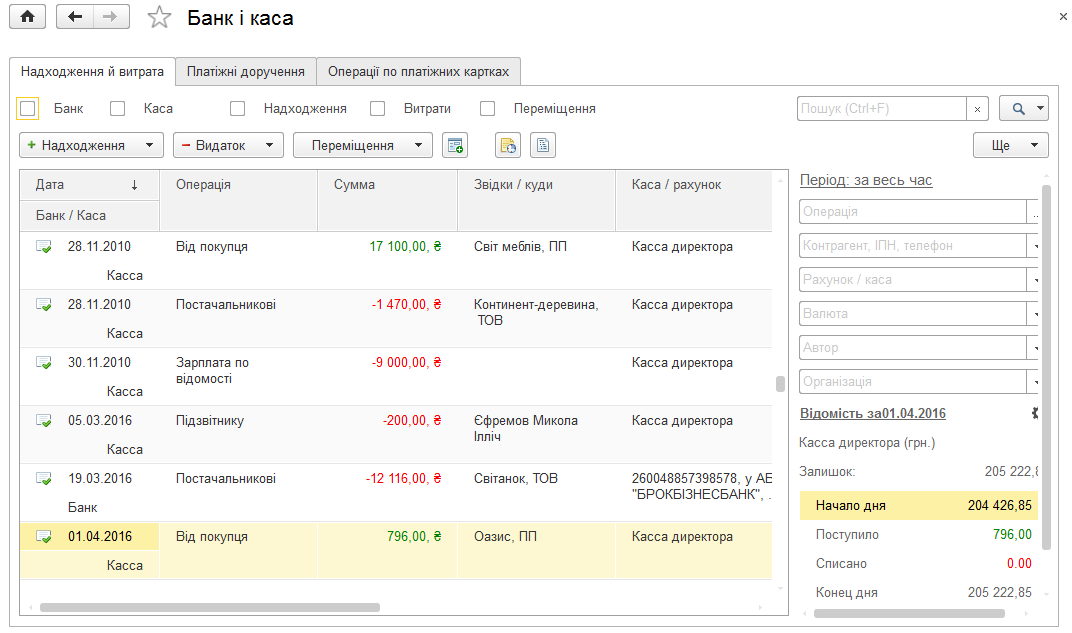This screenshot has height=633, width=1072.
Task: Open the Організація filter dropdown arrow
Action: coord(1034,381)
